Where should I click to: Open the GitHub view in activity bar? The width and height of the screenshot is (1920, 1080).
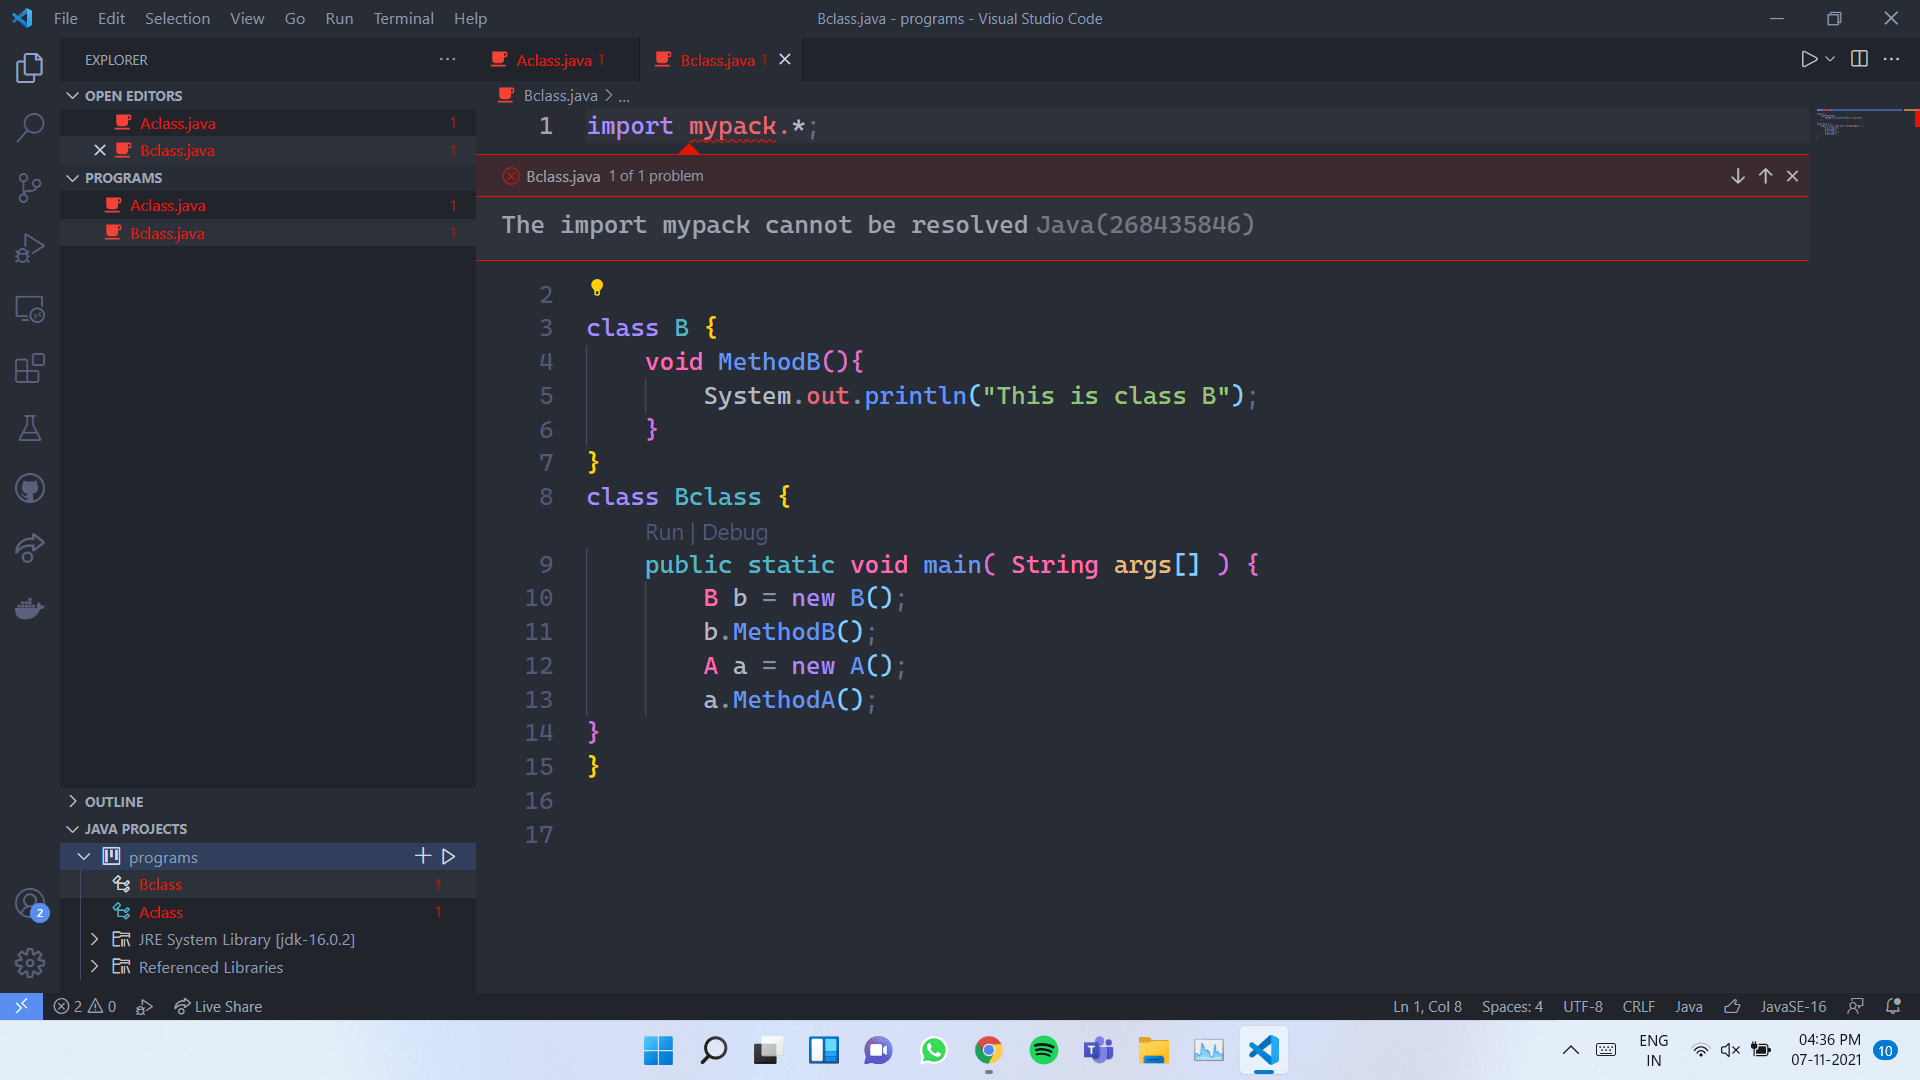(x=30, y=489)
